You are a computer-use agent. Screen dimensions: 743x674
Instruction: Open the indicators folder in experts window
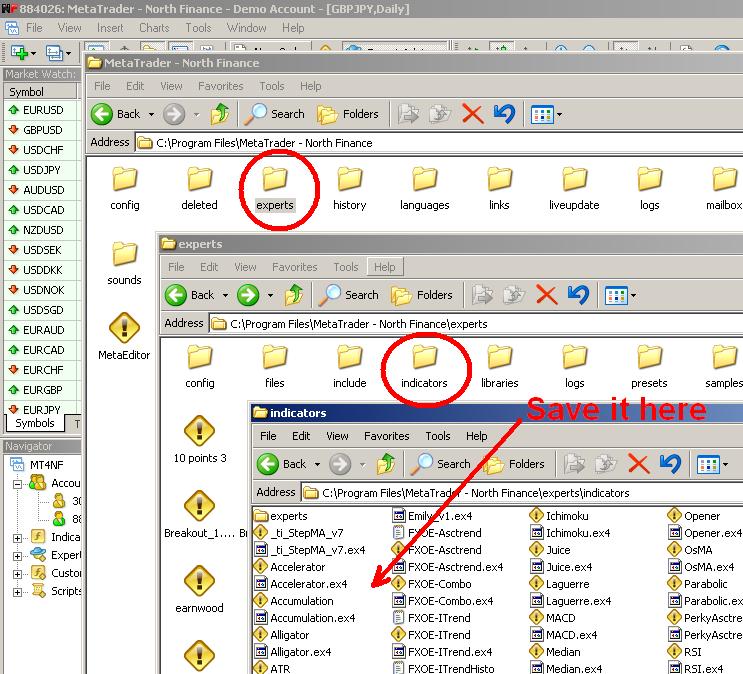coord(425,367)
